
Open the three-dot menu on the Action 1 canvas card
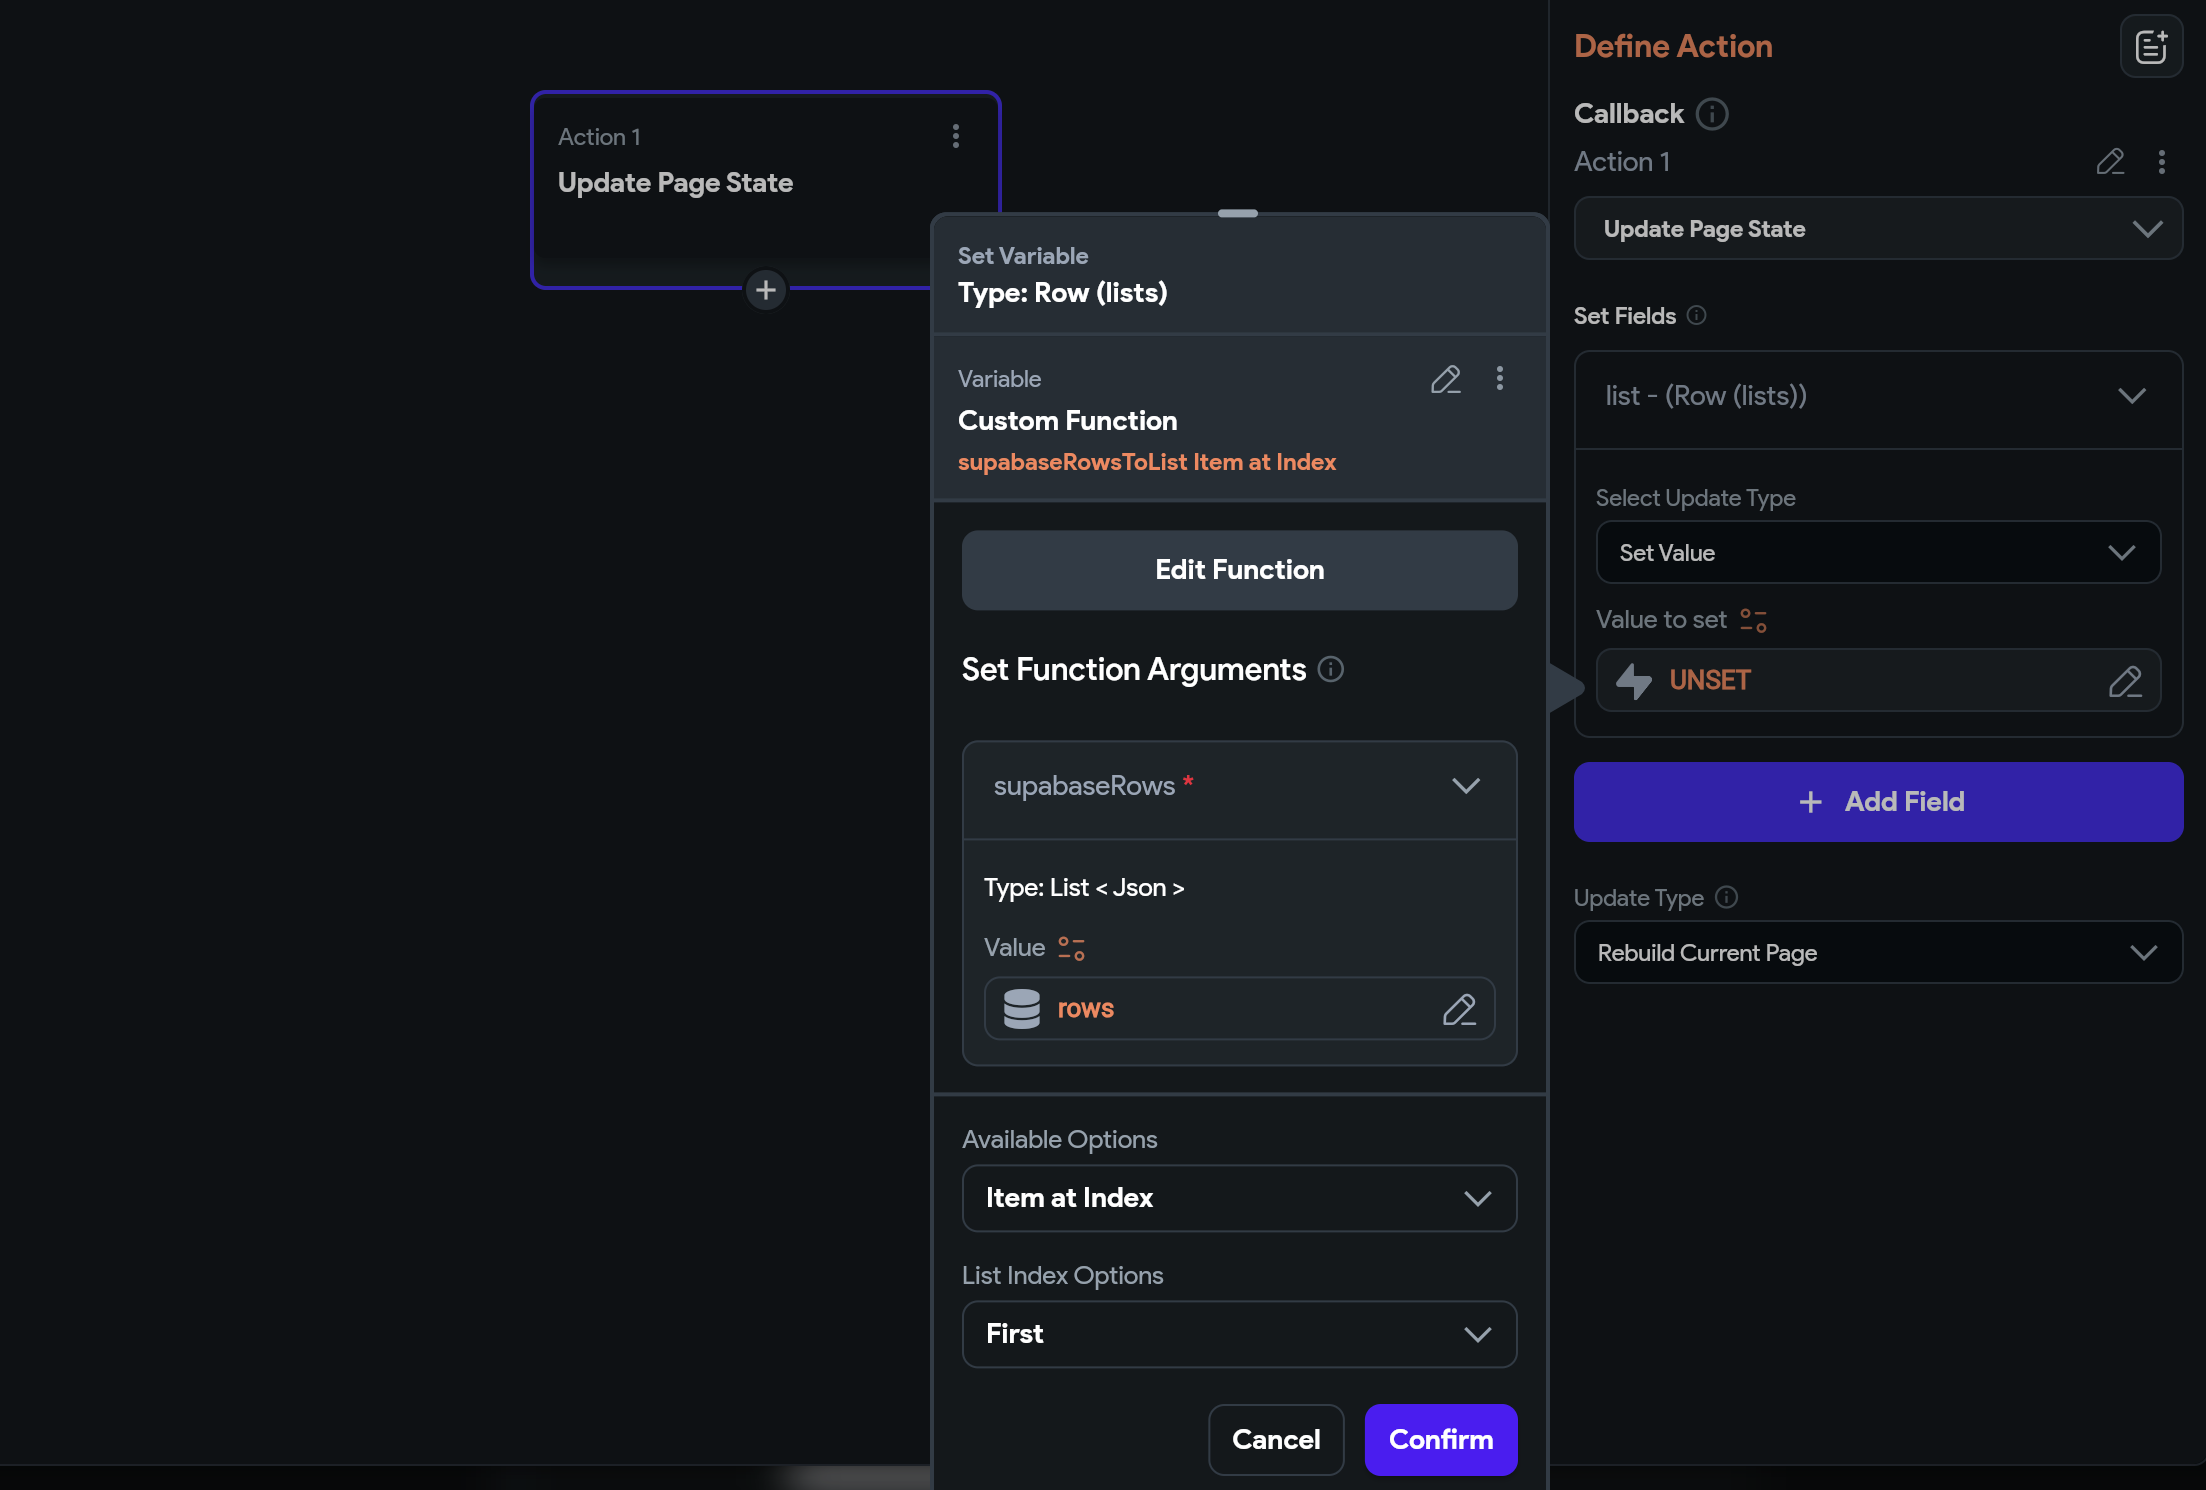pos(956,136)
